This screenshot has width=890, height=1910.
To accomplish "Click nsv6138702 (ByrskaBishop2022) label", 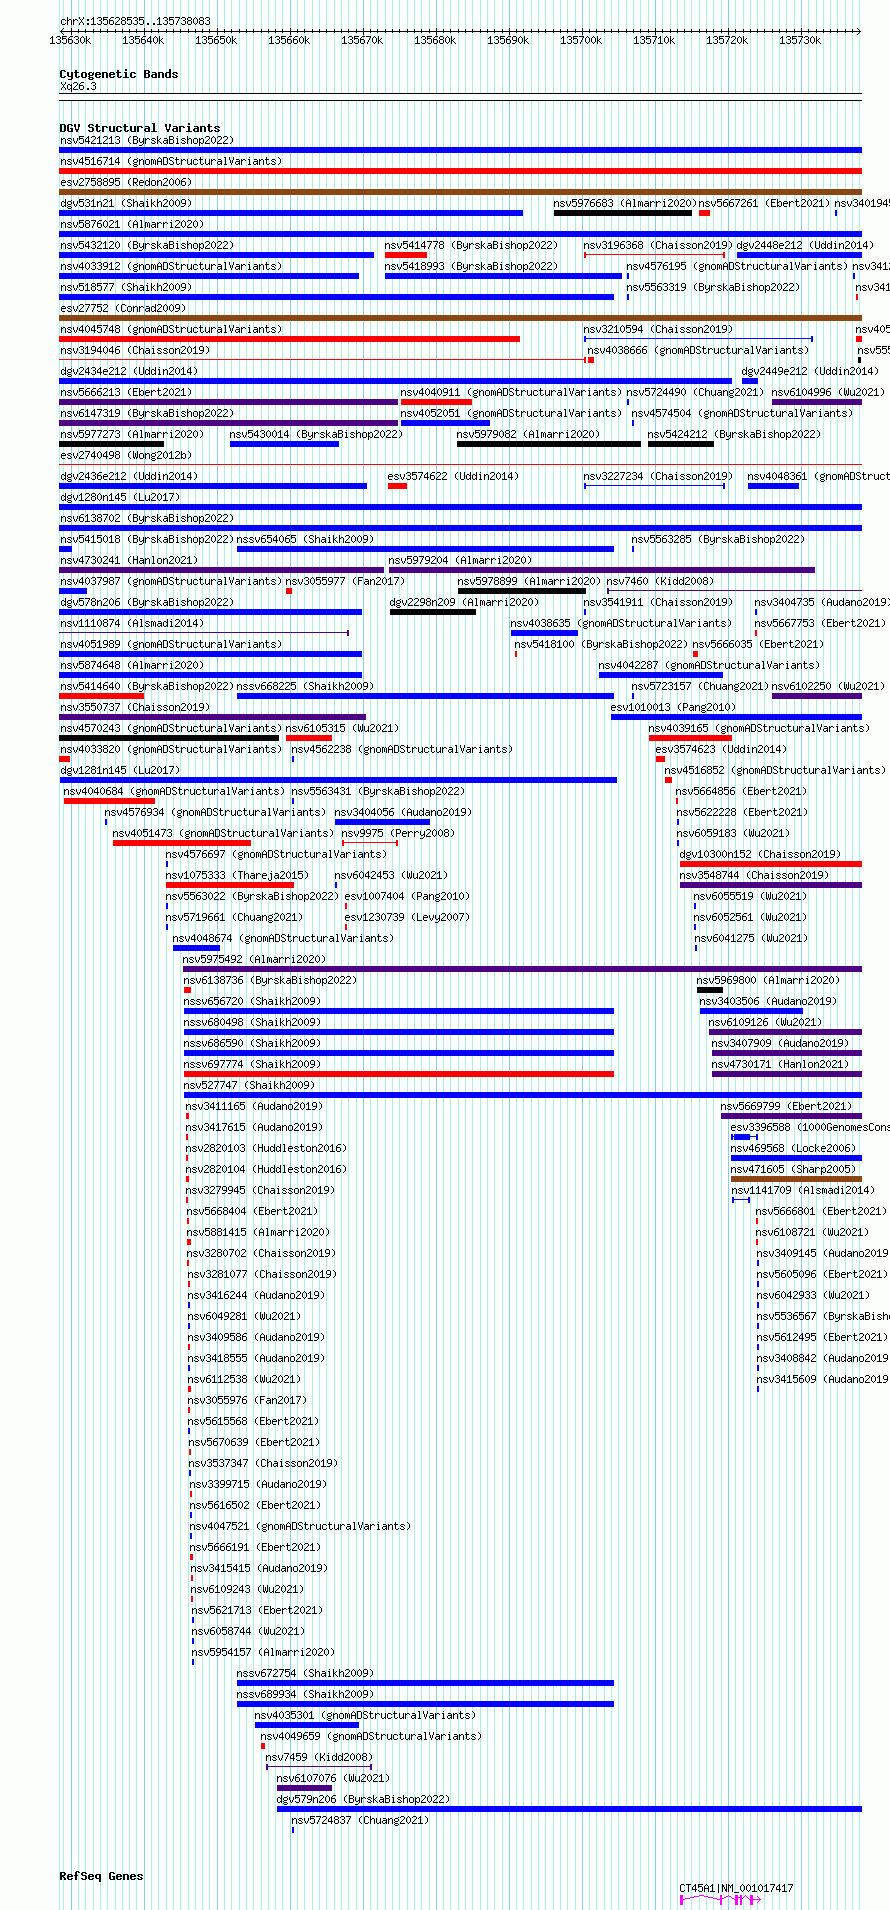I will pyautogui.click(x=146, y=518).
